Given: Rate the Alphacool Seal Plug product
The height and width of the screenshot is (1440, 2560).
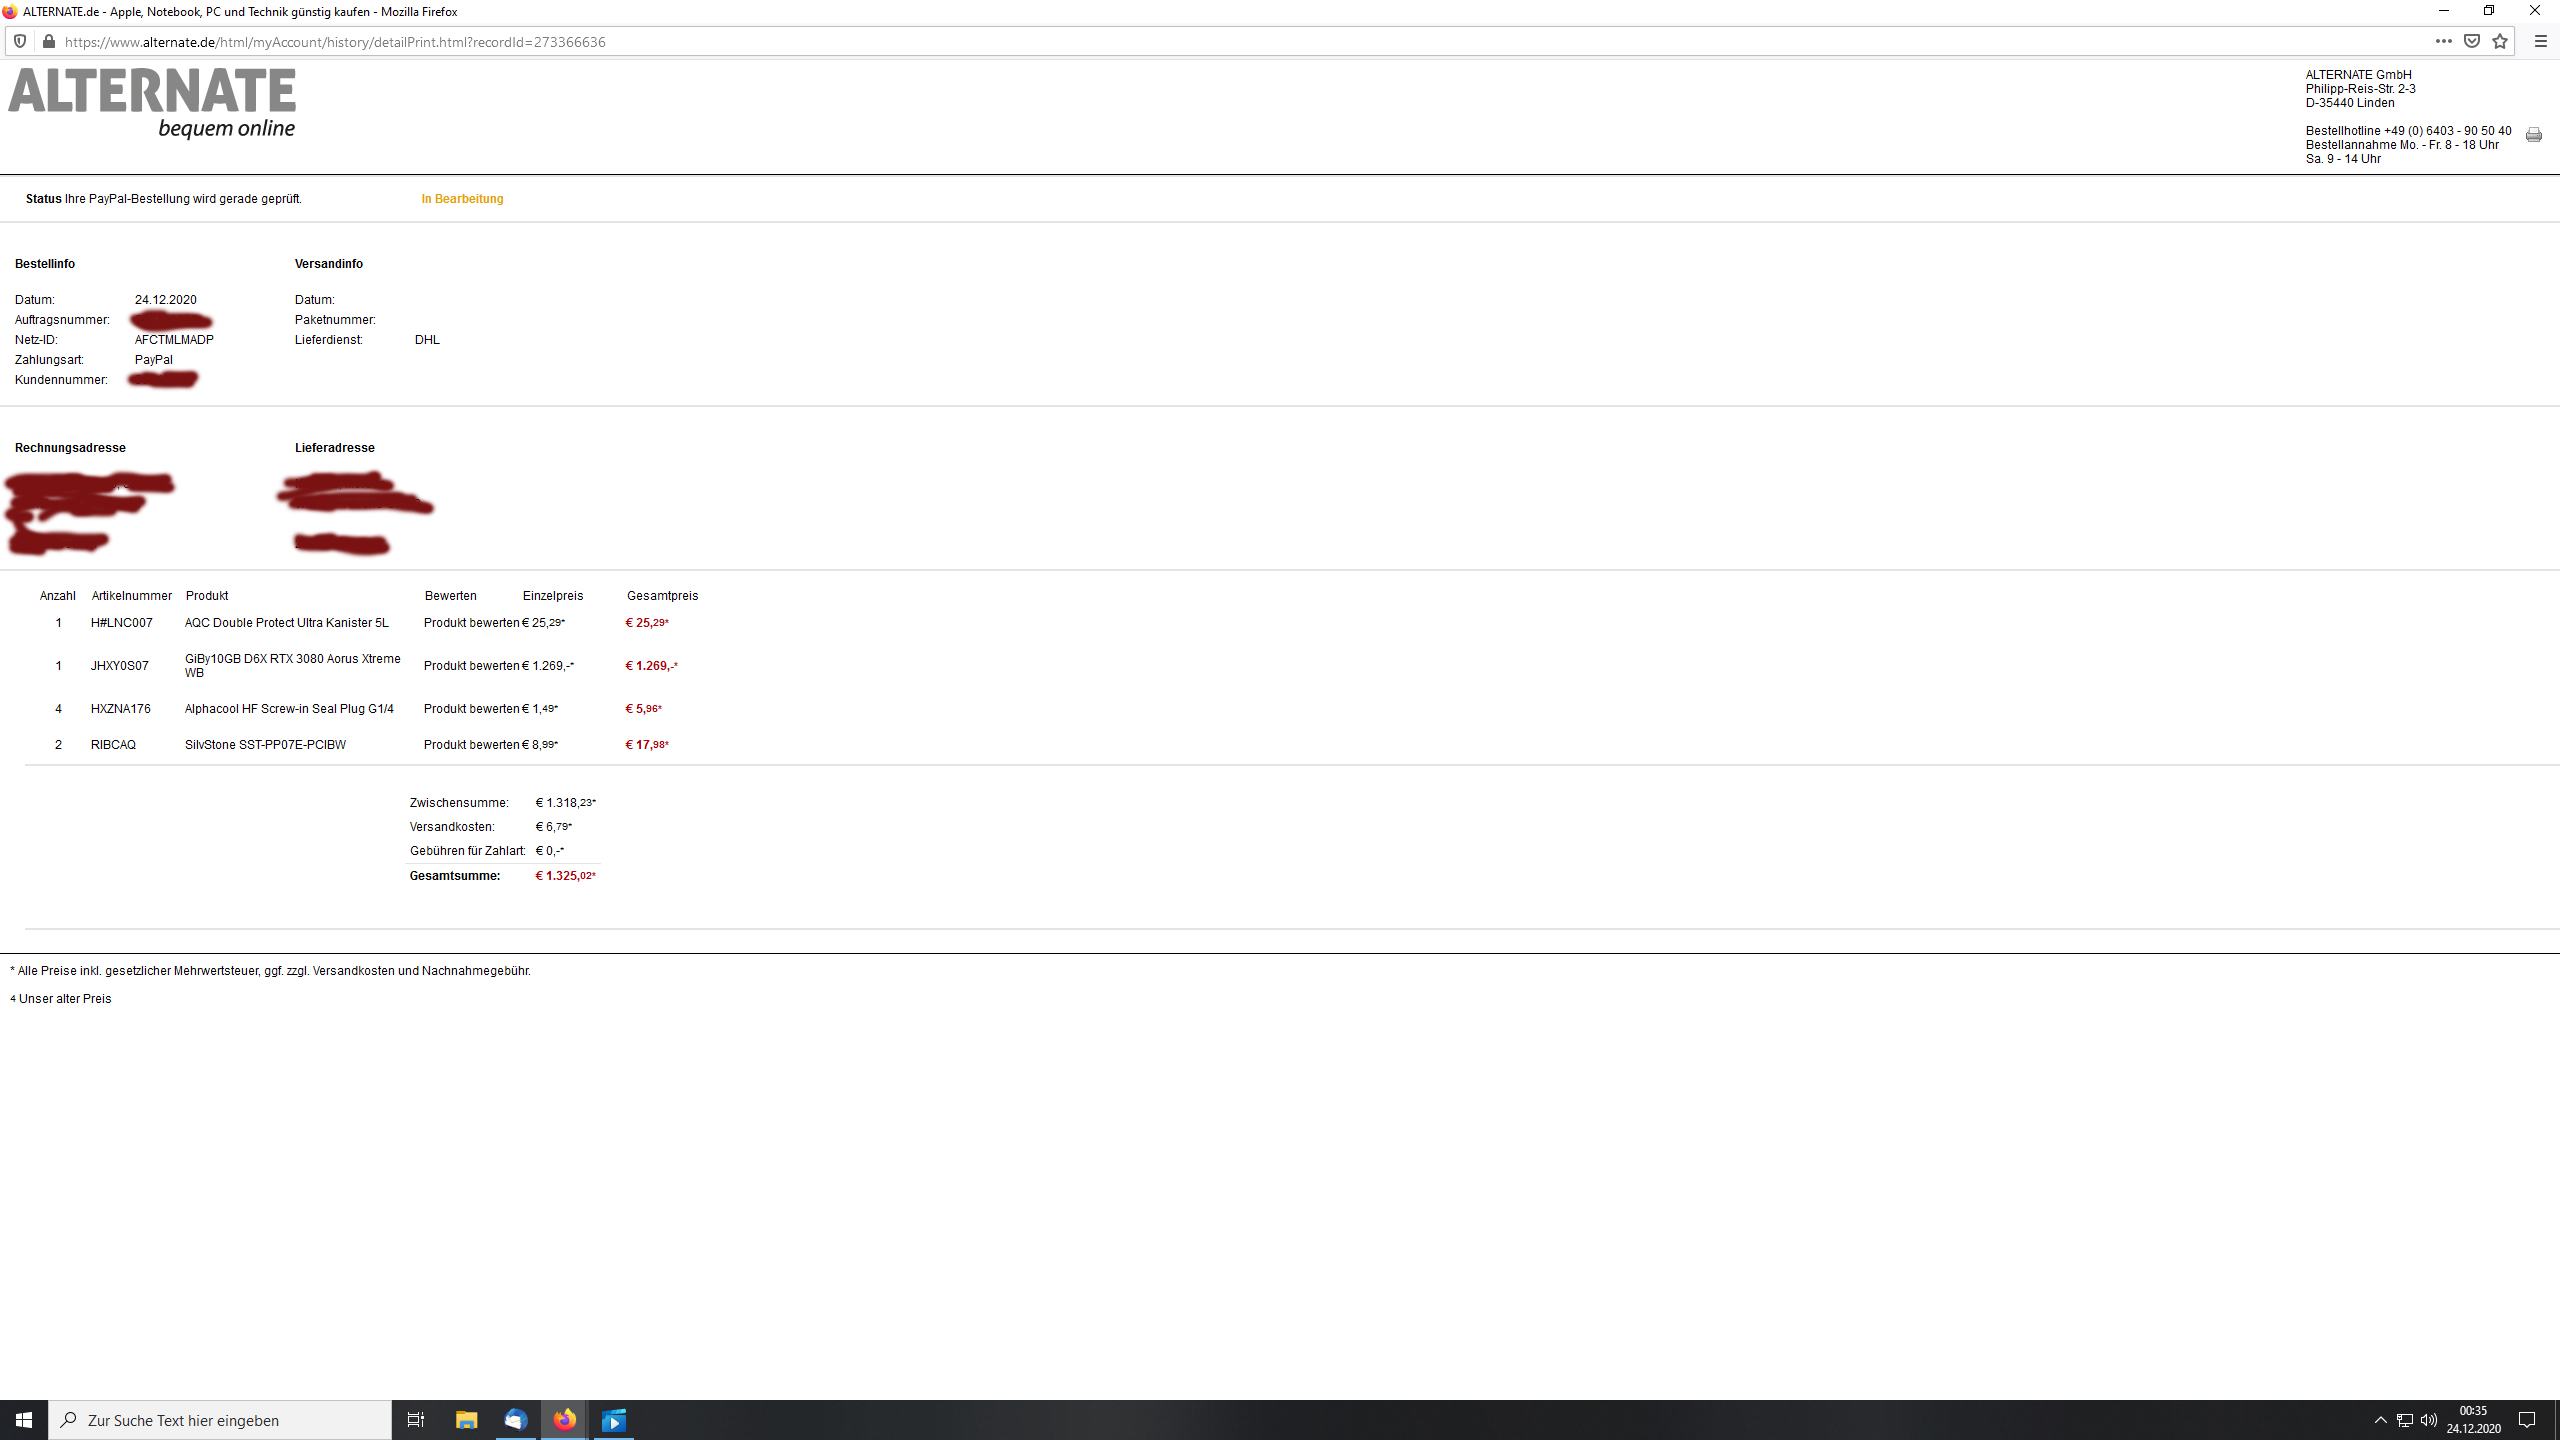Looking at the screenshot, I should click(471, 709).
